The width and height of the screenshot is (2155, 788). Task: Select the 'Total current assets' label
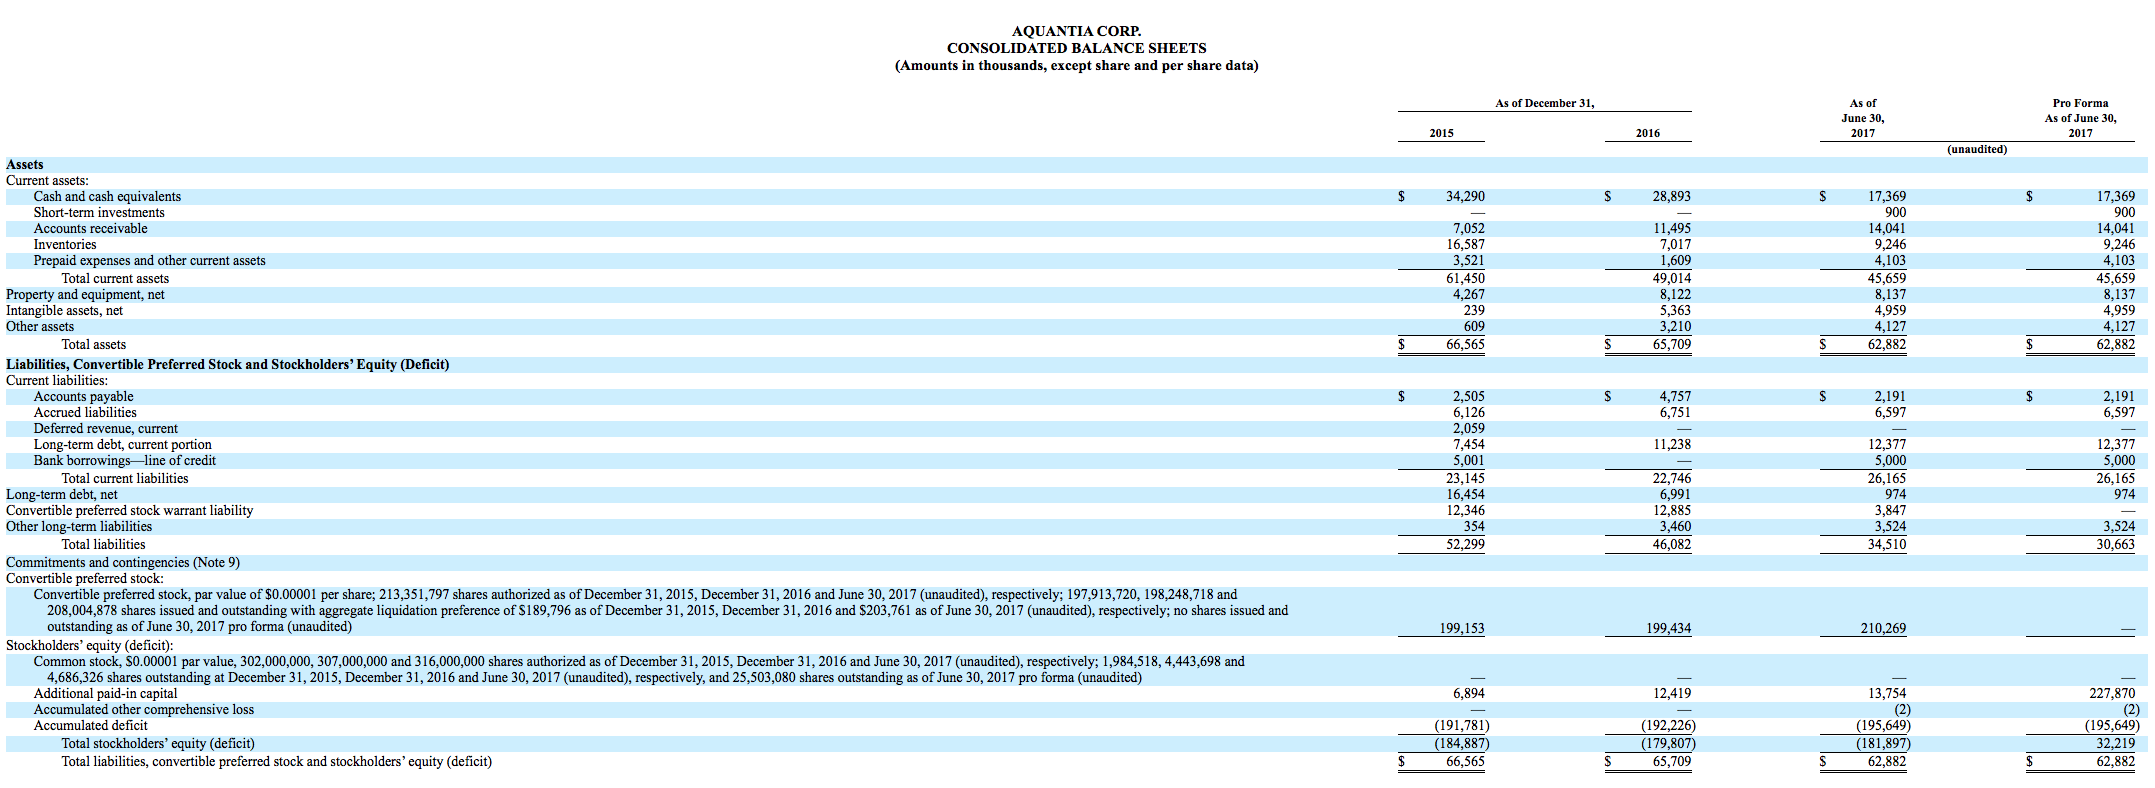115,279
